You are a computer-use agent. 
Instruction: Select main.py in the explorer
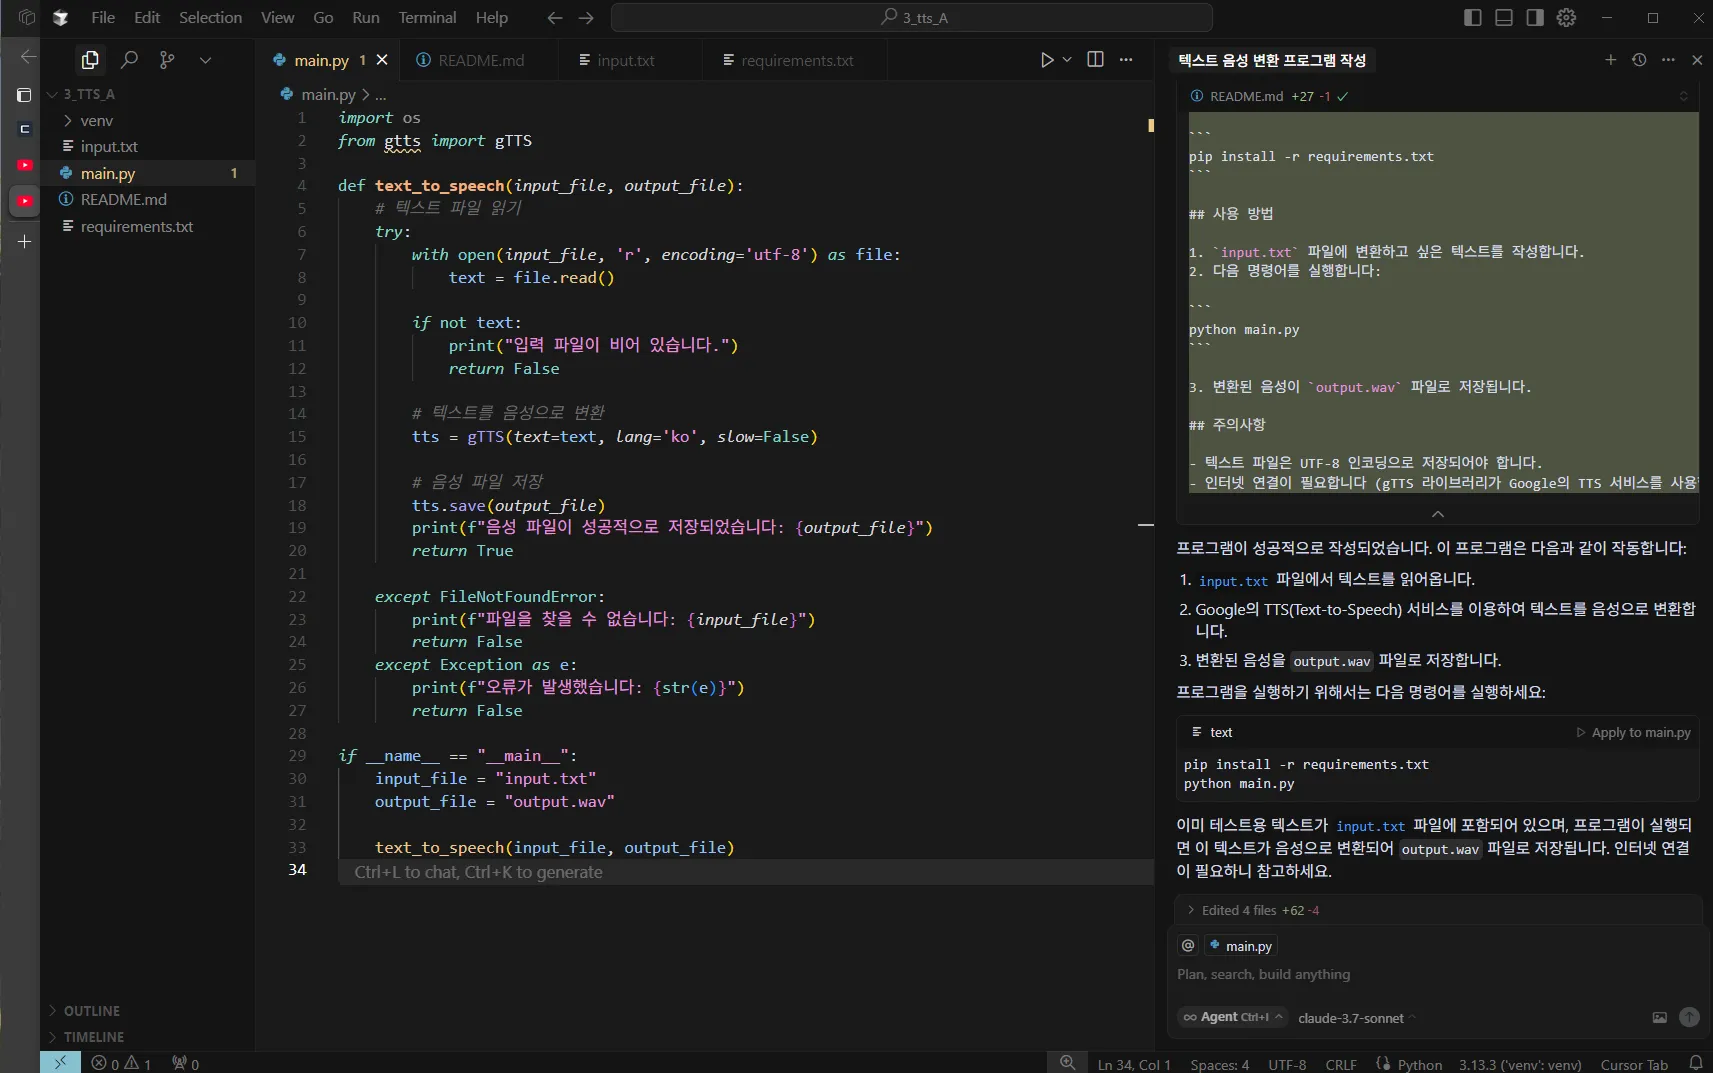point(148,173)
